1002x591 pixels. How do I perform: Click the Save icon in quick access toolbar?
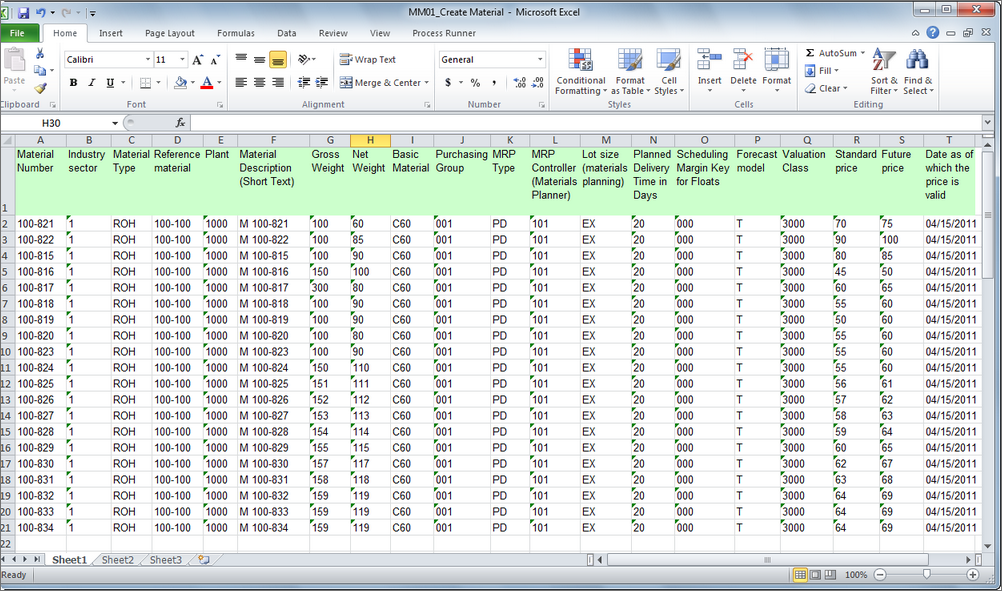click(22, 12)
